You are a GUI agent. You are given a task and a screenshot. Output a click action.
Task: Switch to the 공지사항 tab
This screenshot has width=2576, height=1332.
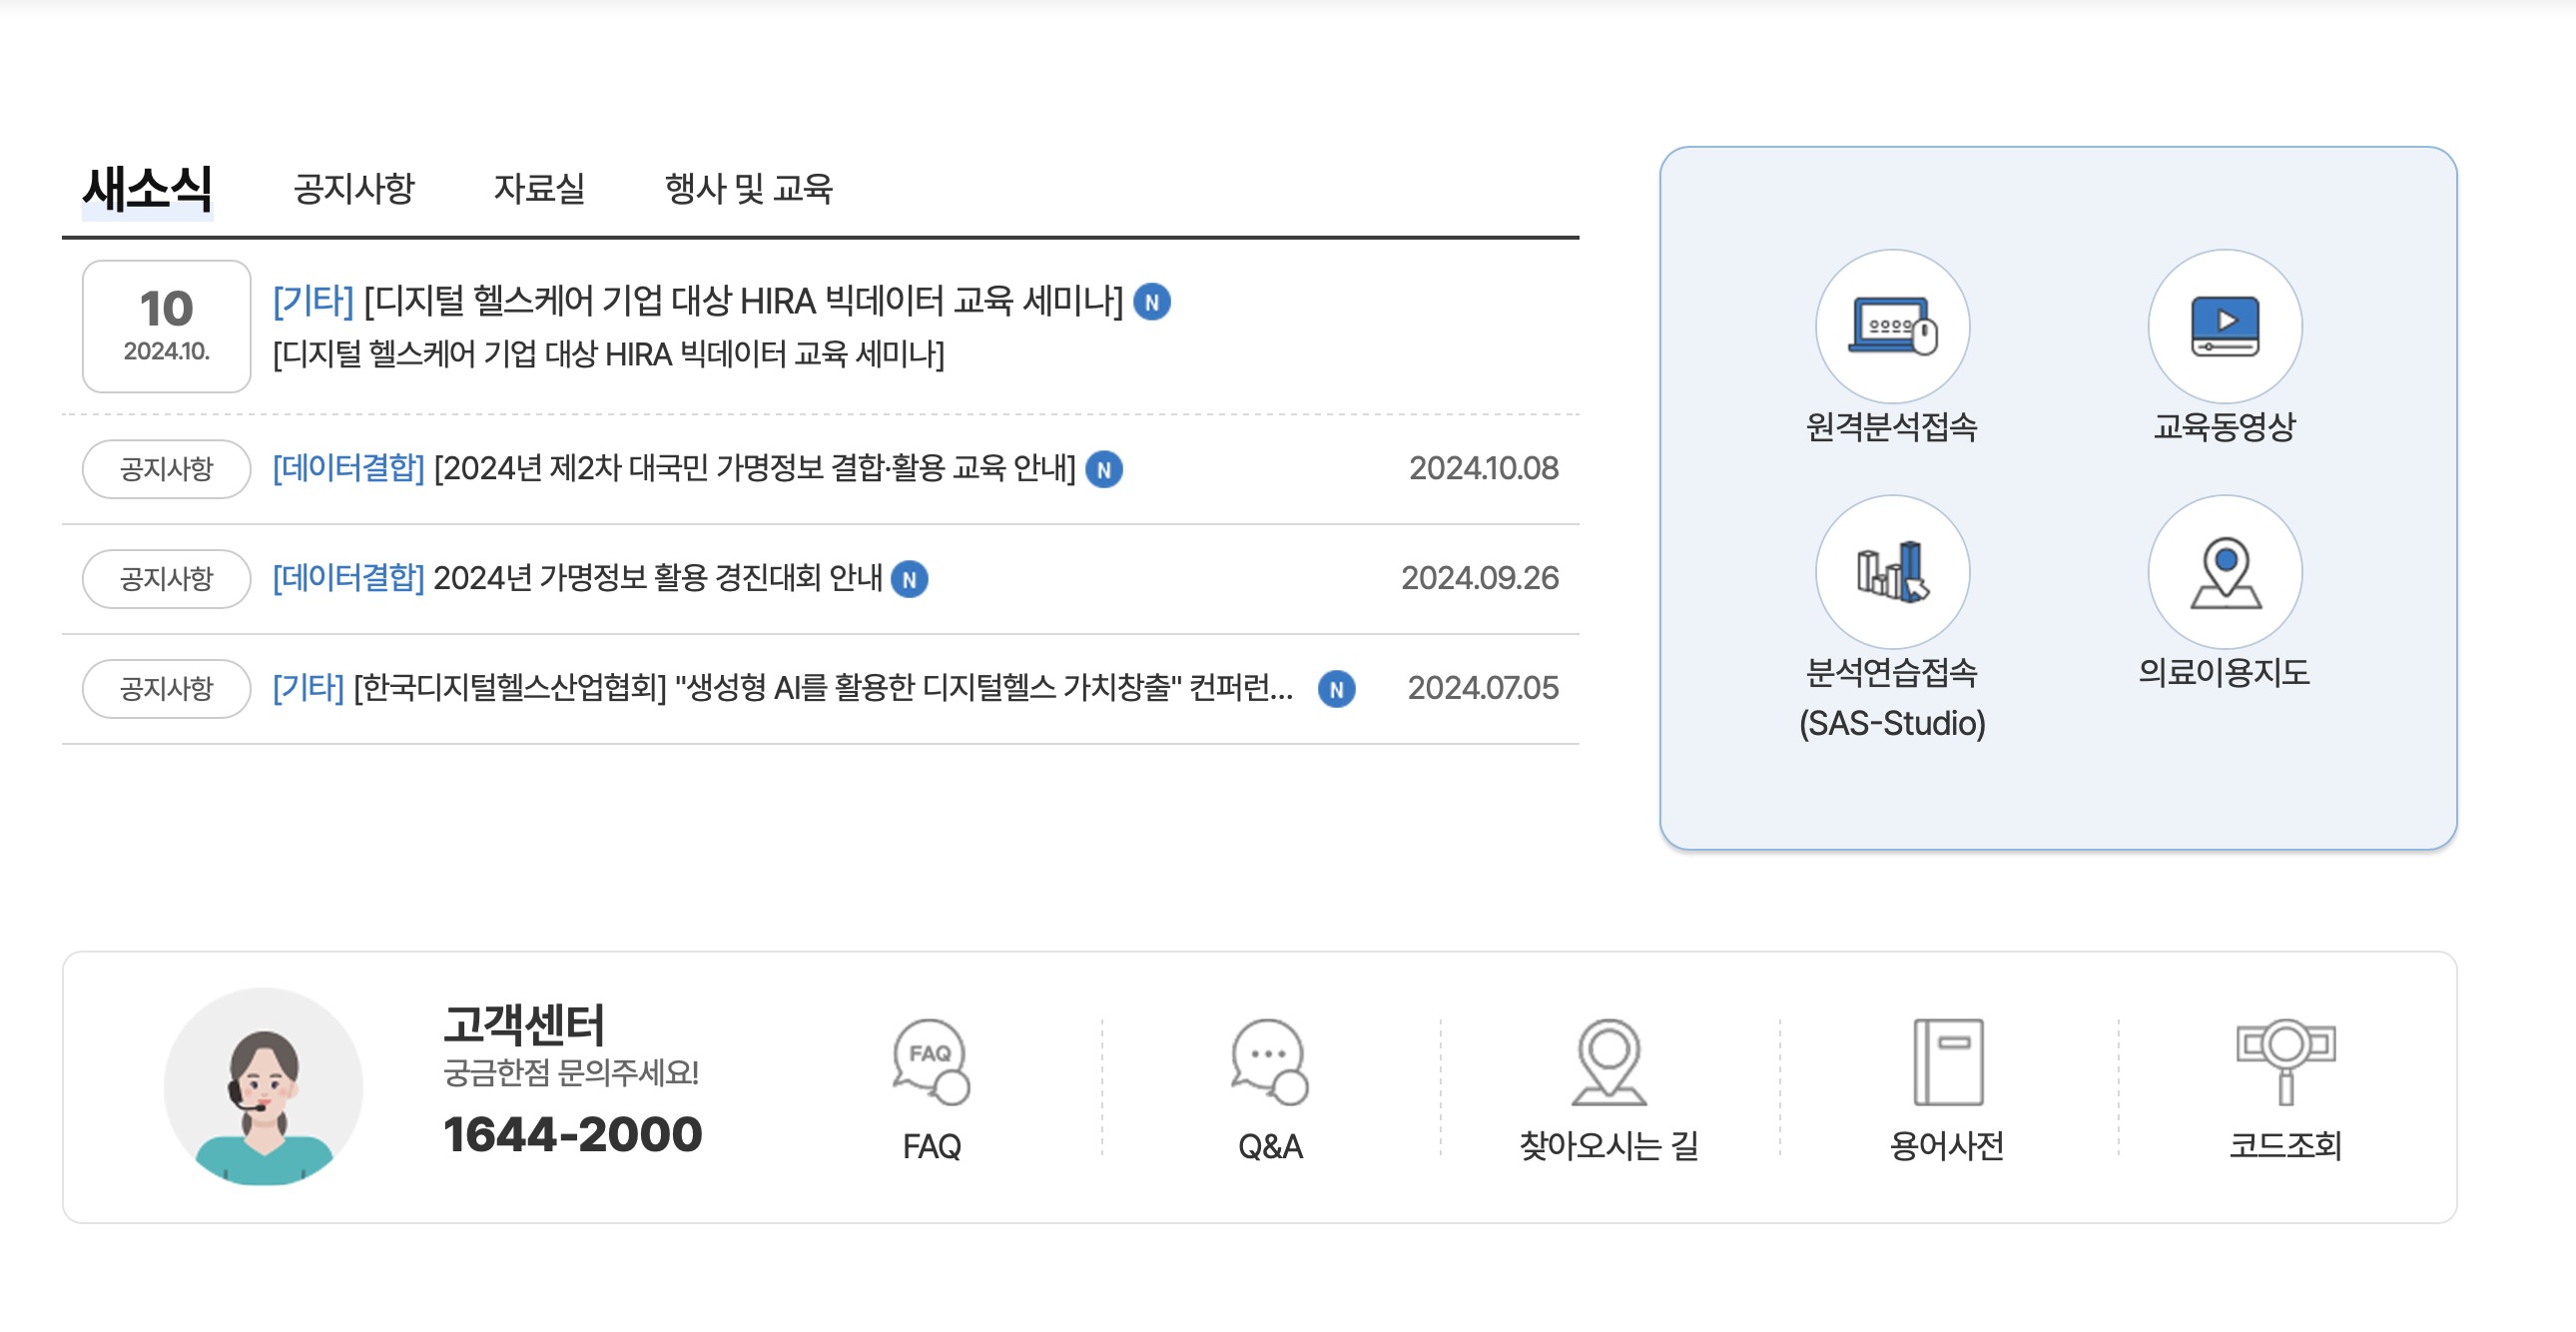click(x=353, y=188)
